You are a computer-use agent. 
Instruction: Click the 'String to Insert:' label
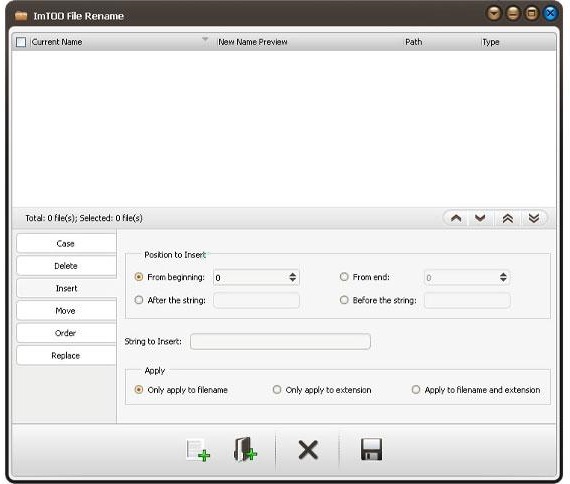coord(153,341)
